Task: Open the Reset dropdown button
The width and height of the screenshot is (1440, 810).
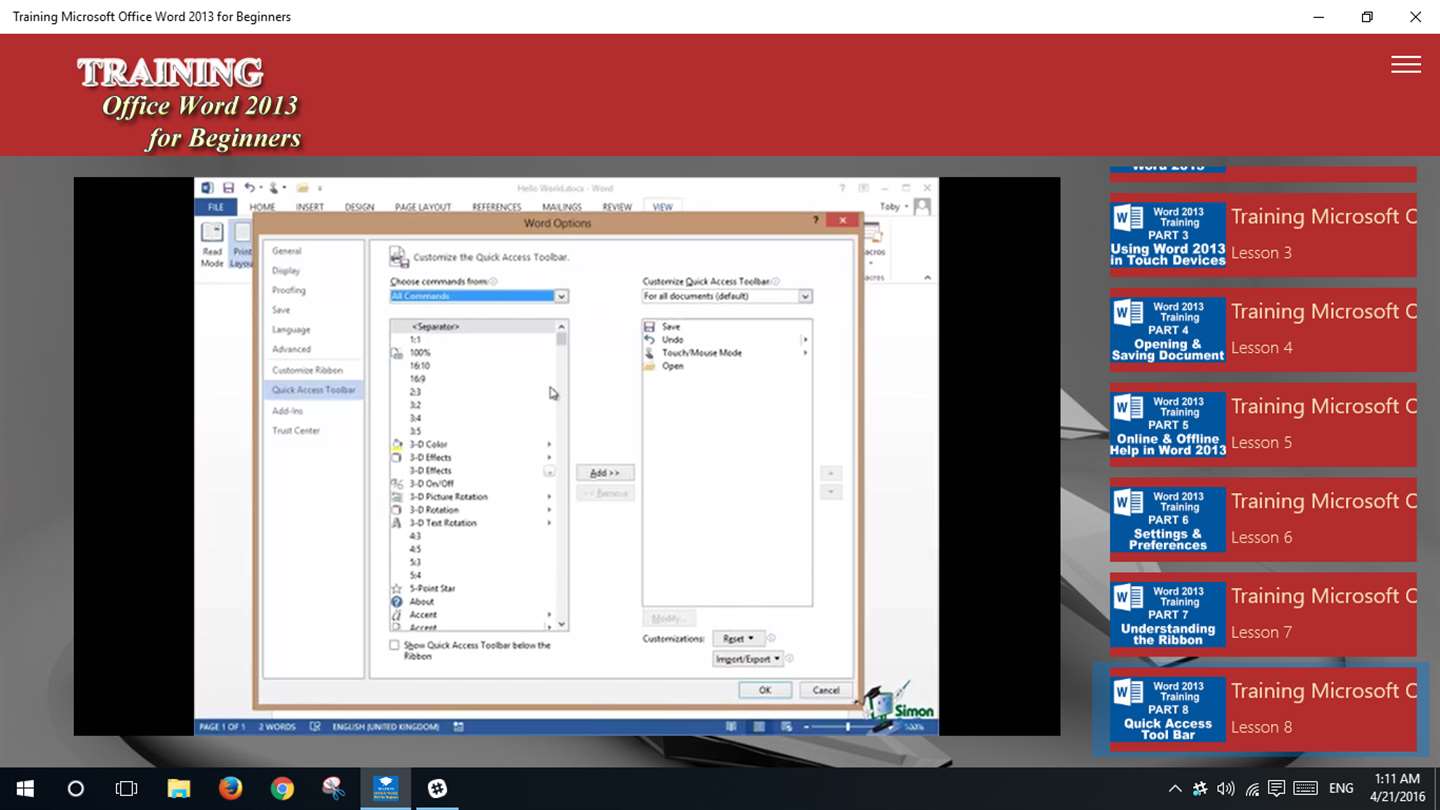Action: pos(738,638)
